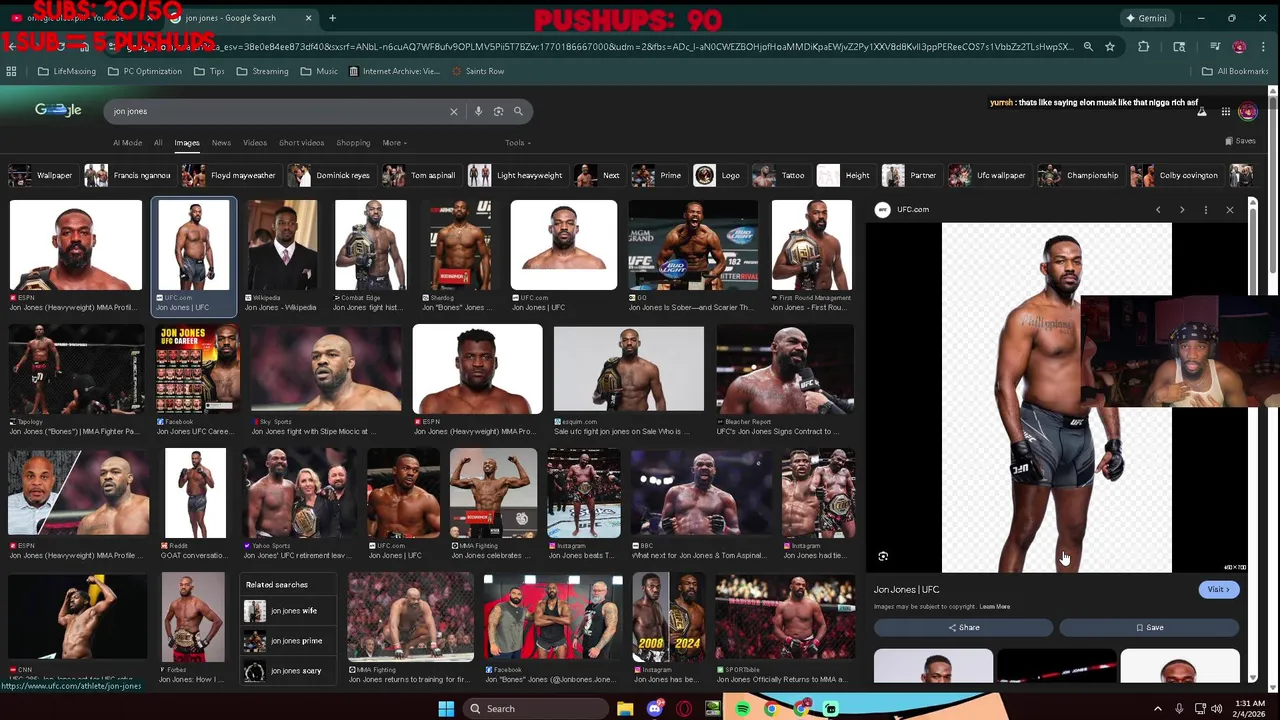This screenshot has width=1280, height=720.
Task: Open the bookmarks apps grid icon
Action: coord(11,71)
